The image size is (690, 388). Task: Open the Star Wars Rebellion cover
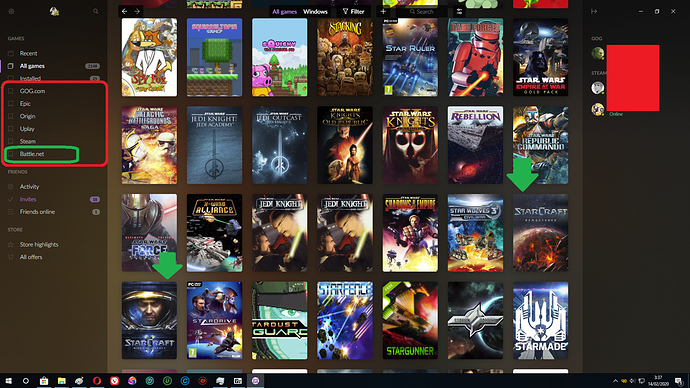click(x=475, y=145)
